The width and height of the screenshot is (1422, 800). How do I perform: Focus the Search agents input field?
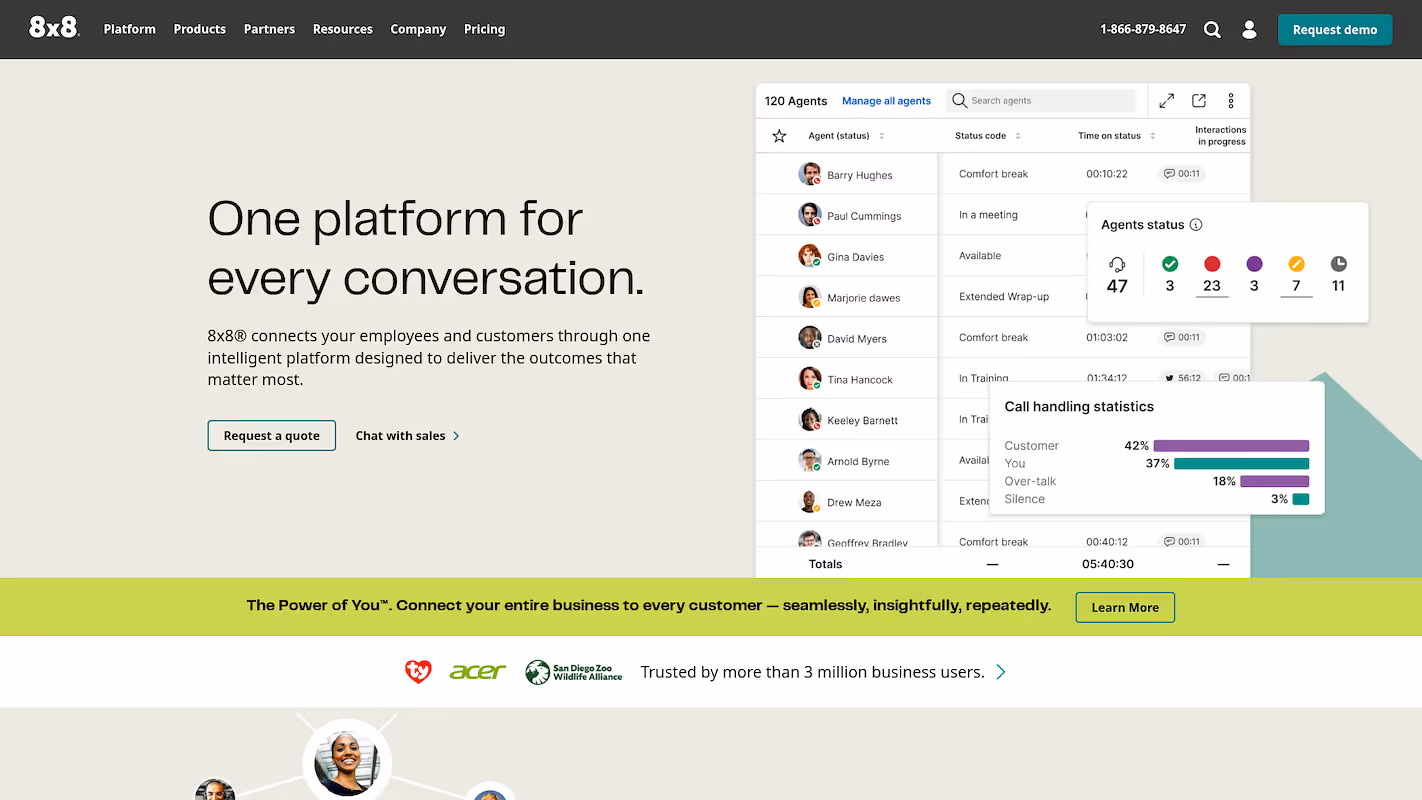click(x=1041, y=101)
